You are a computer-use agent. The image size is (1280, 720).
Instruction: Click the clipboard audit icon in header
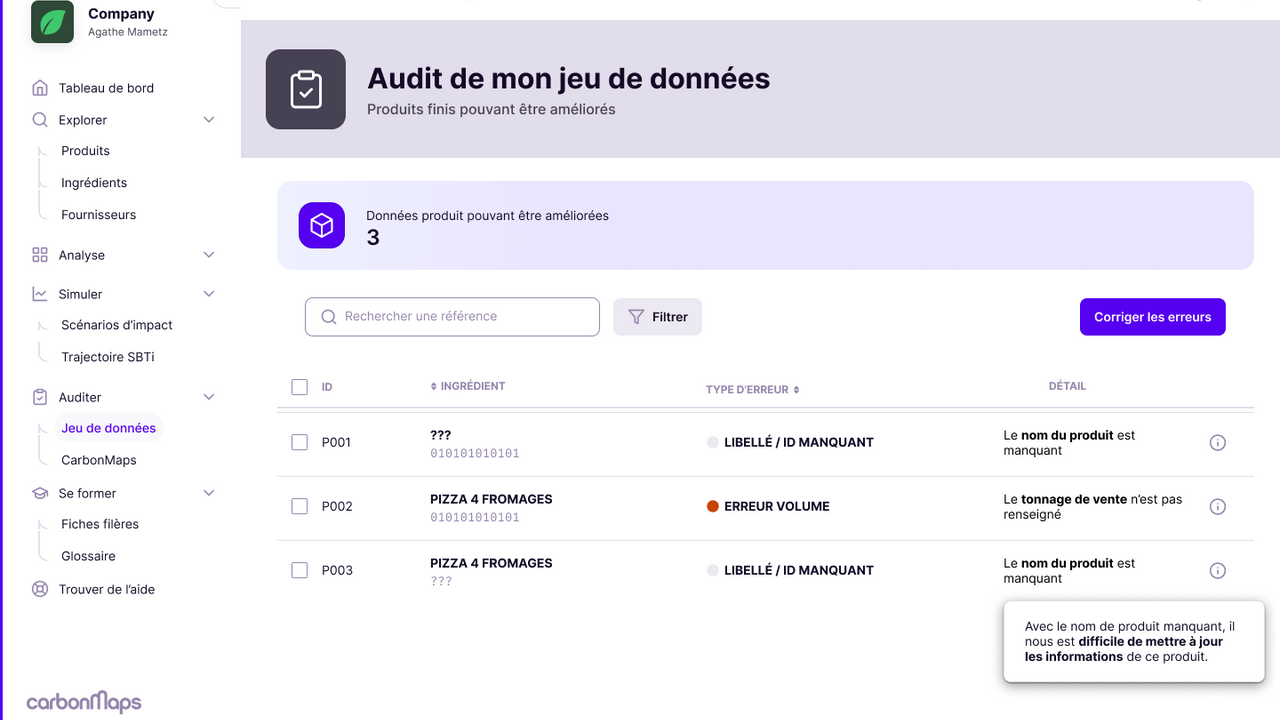[x=305, y=89]
